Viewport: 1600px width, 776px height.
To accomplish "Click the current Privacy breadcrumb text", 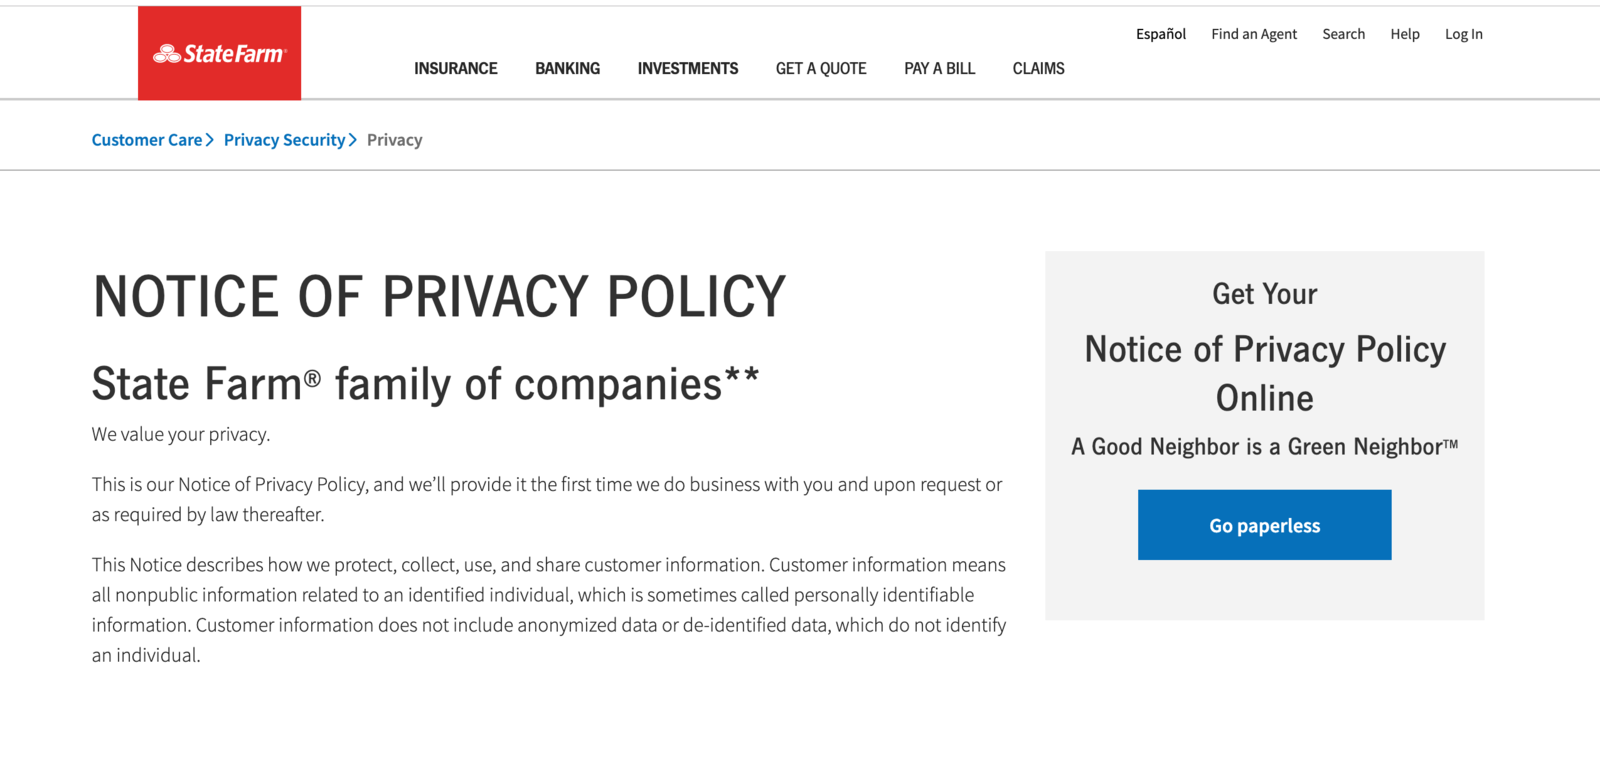I will pos(394,140).
